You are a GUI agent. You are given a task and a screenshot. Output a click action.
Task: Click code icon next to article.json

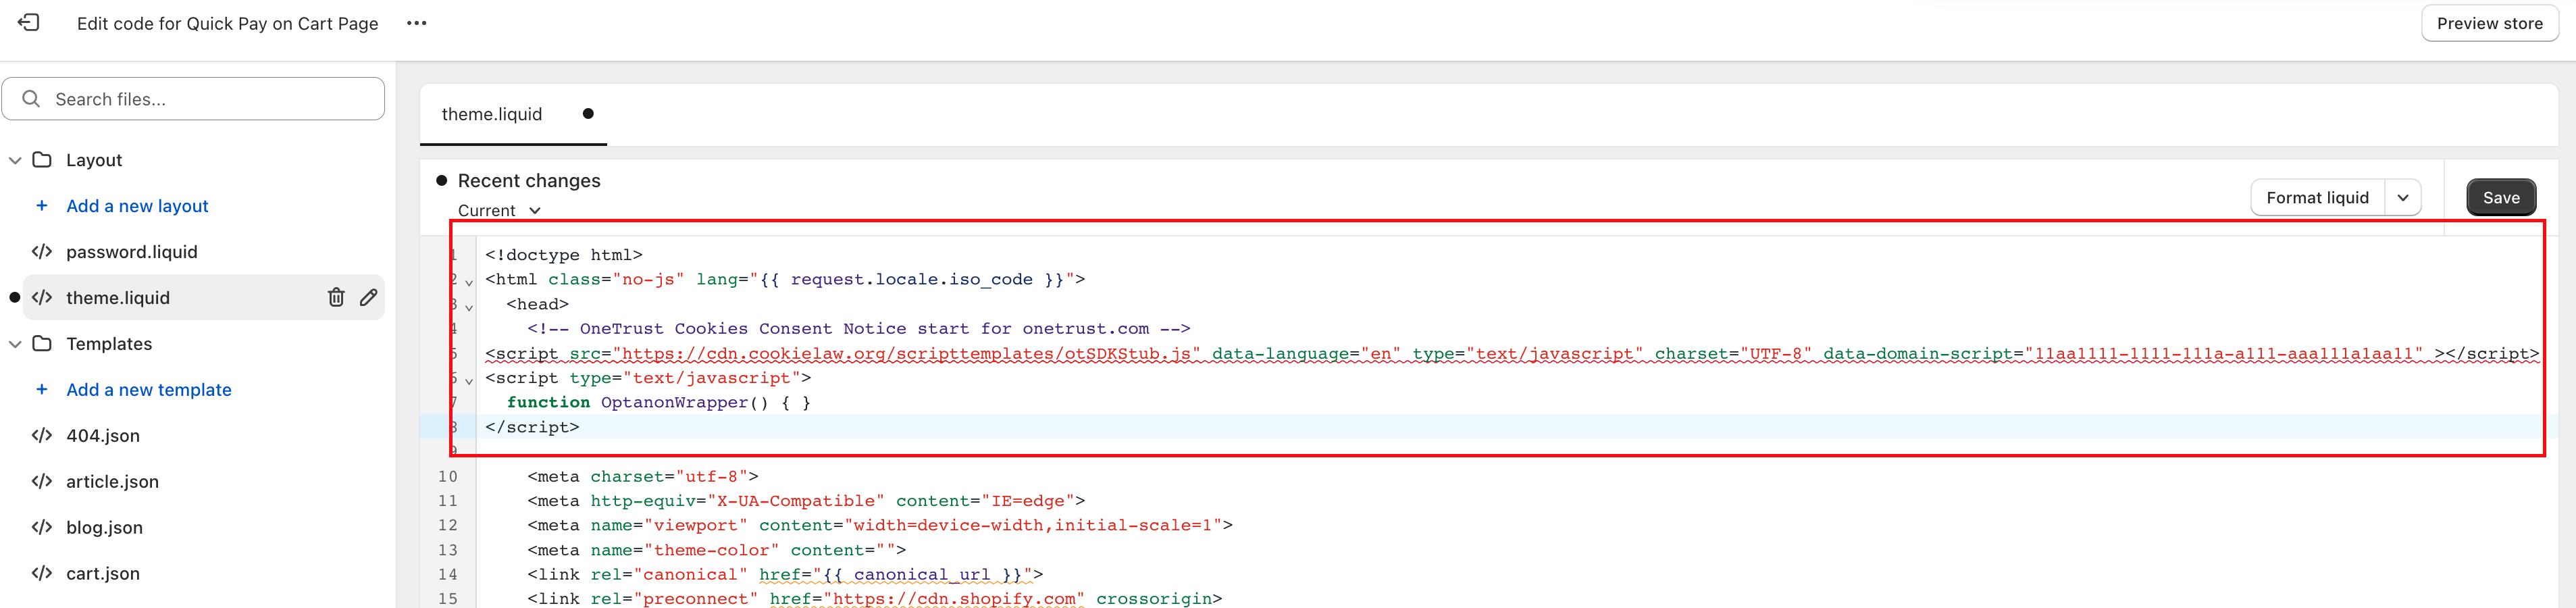click(42, 482)
